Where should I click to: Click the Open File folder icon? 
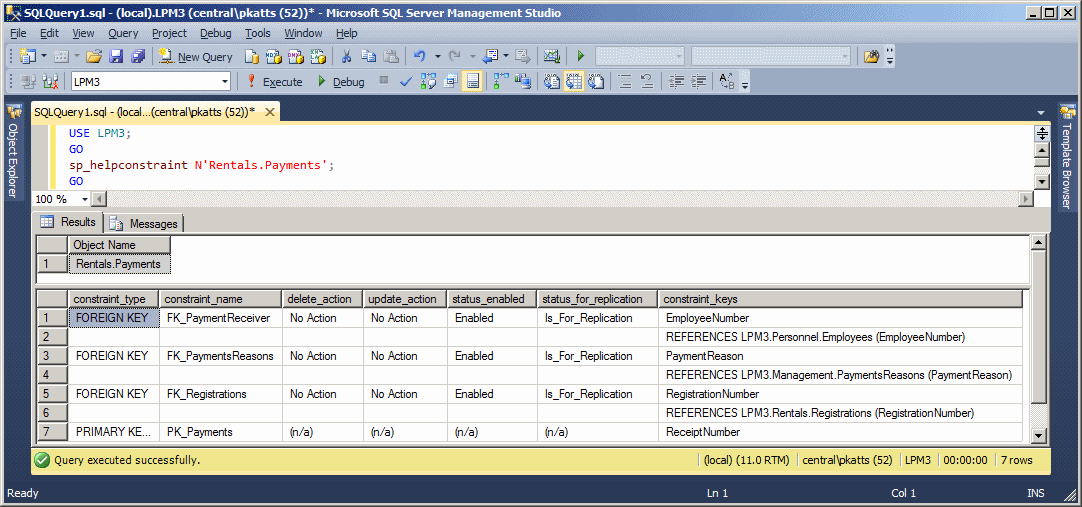94,57
